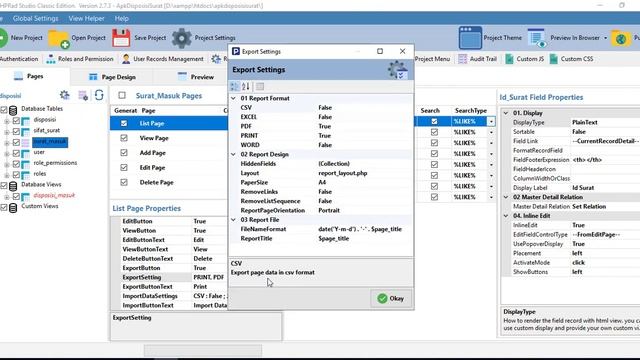This screenshot has width=640, height=360.
Task: Click the Layout value report_layout.php
Action: click(342, 173)
